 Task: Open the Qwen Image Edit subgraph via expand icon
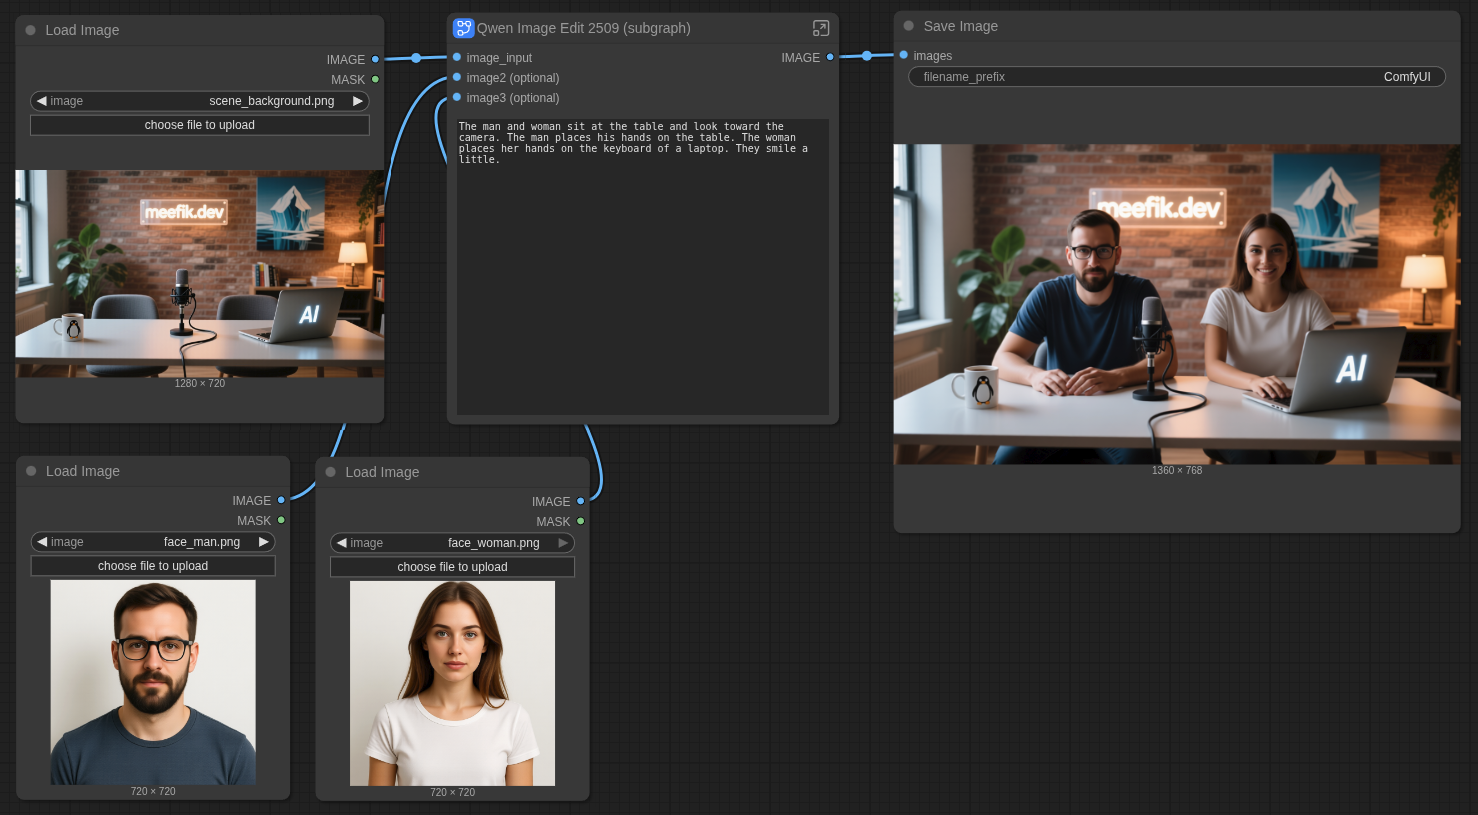821,28
